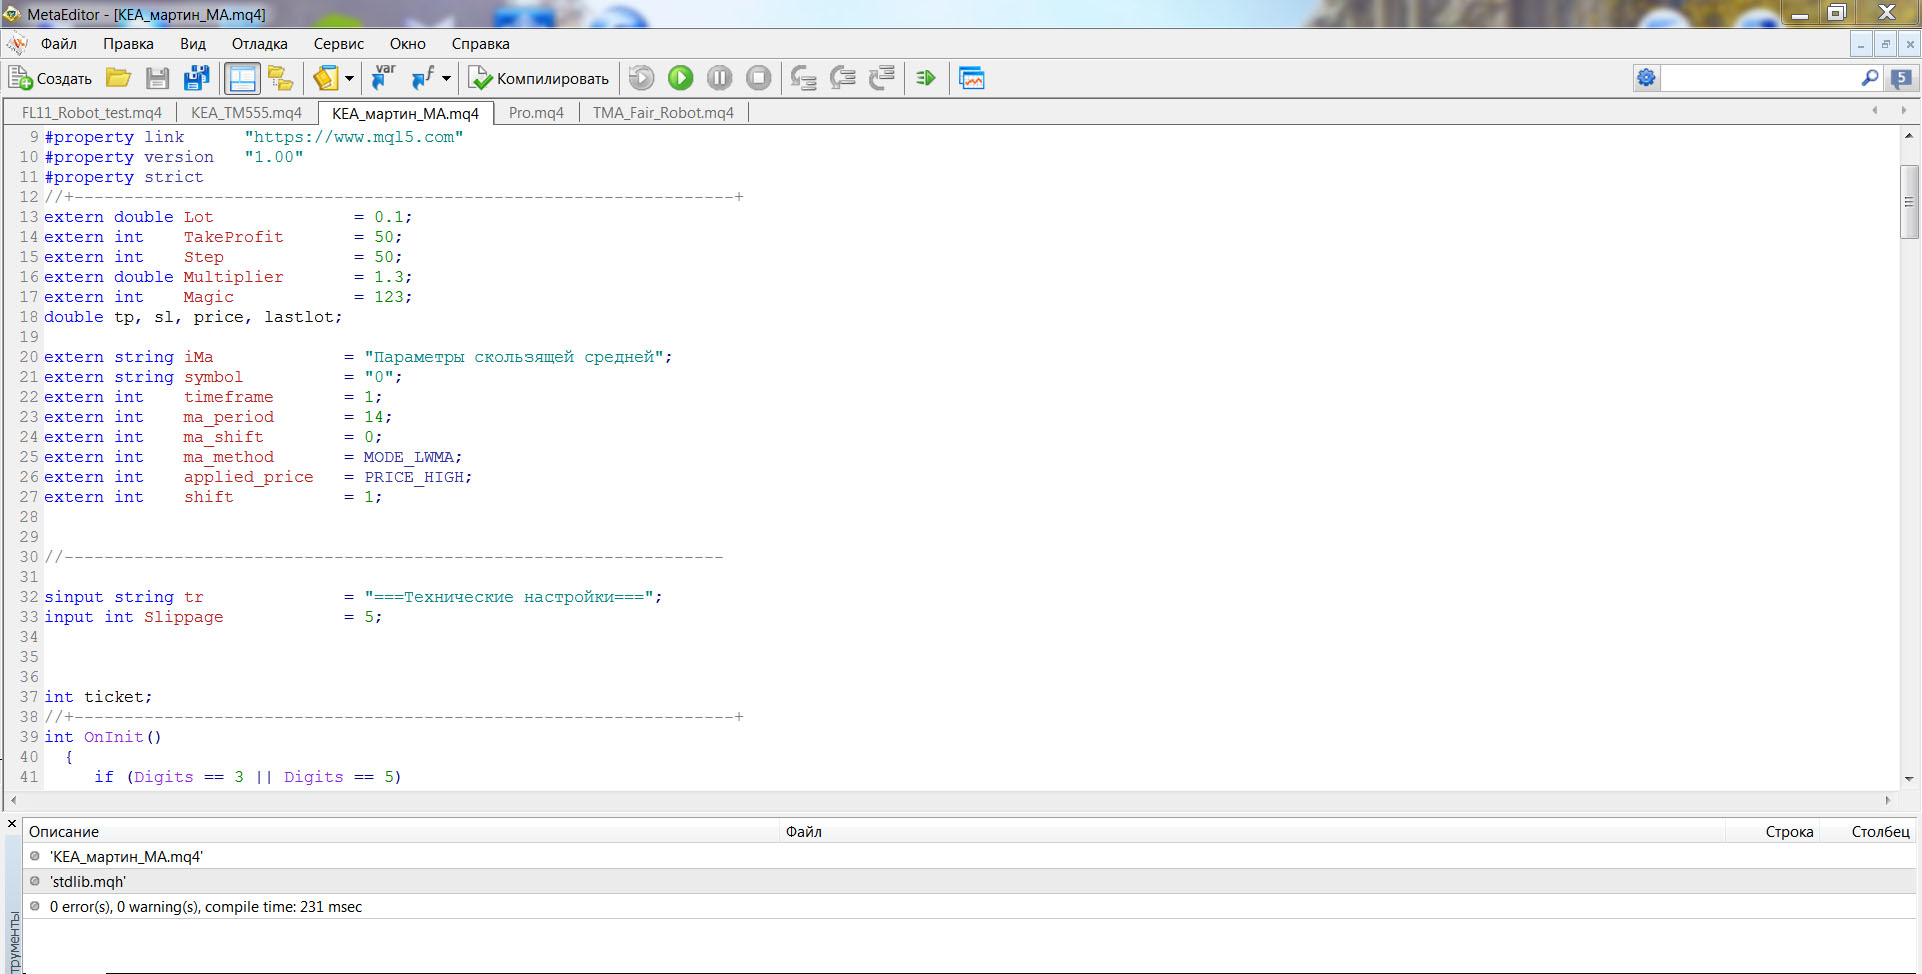Click PRICE_HIGH value on line 26
Screen dimensions: 1922x974
click(x=414, y=477)
